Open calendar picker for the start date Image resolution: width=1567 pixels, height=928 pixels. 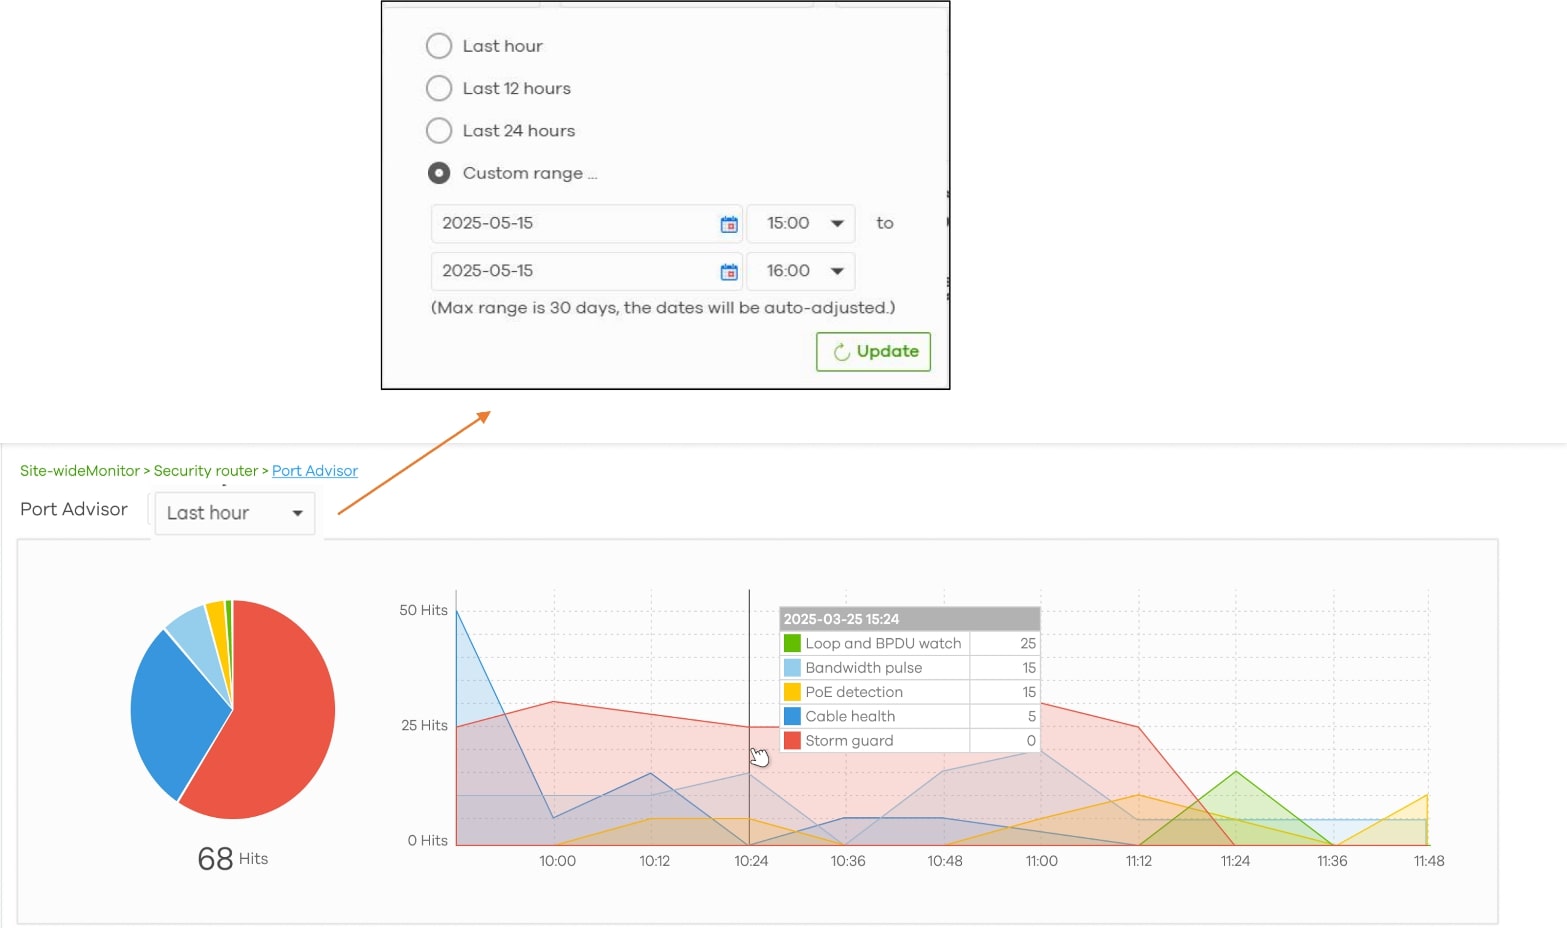click(729, 224)
